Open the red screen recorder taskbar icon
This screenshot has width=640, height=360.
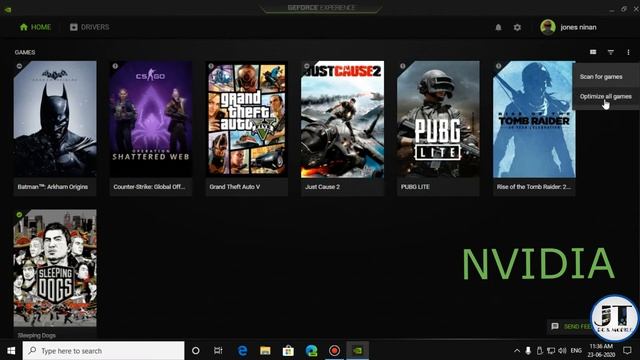334,351
